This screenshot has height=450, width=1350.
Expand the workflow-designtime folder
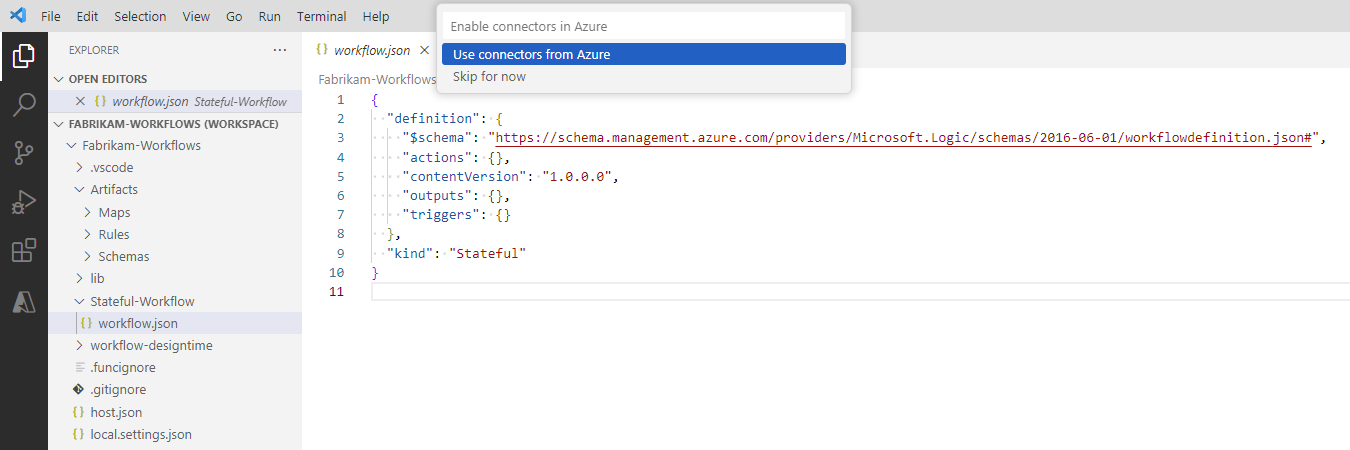click(150, 345)
